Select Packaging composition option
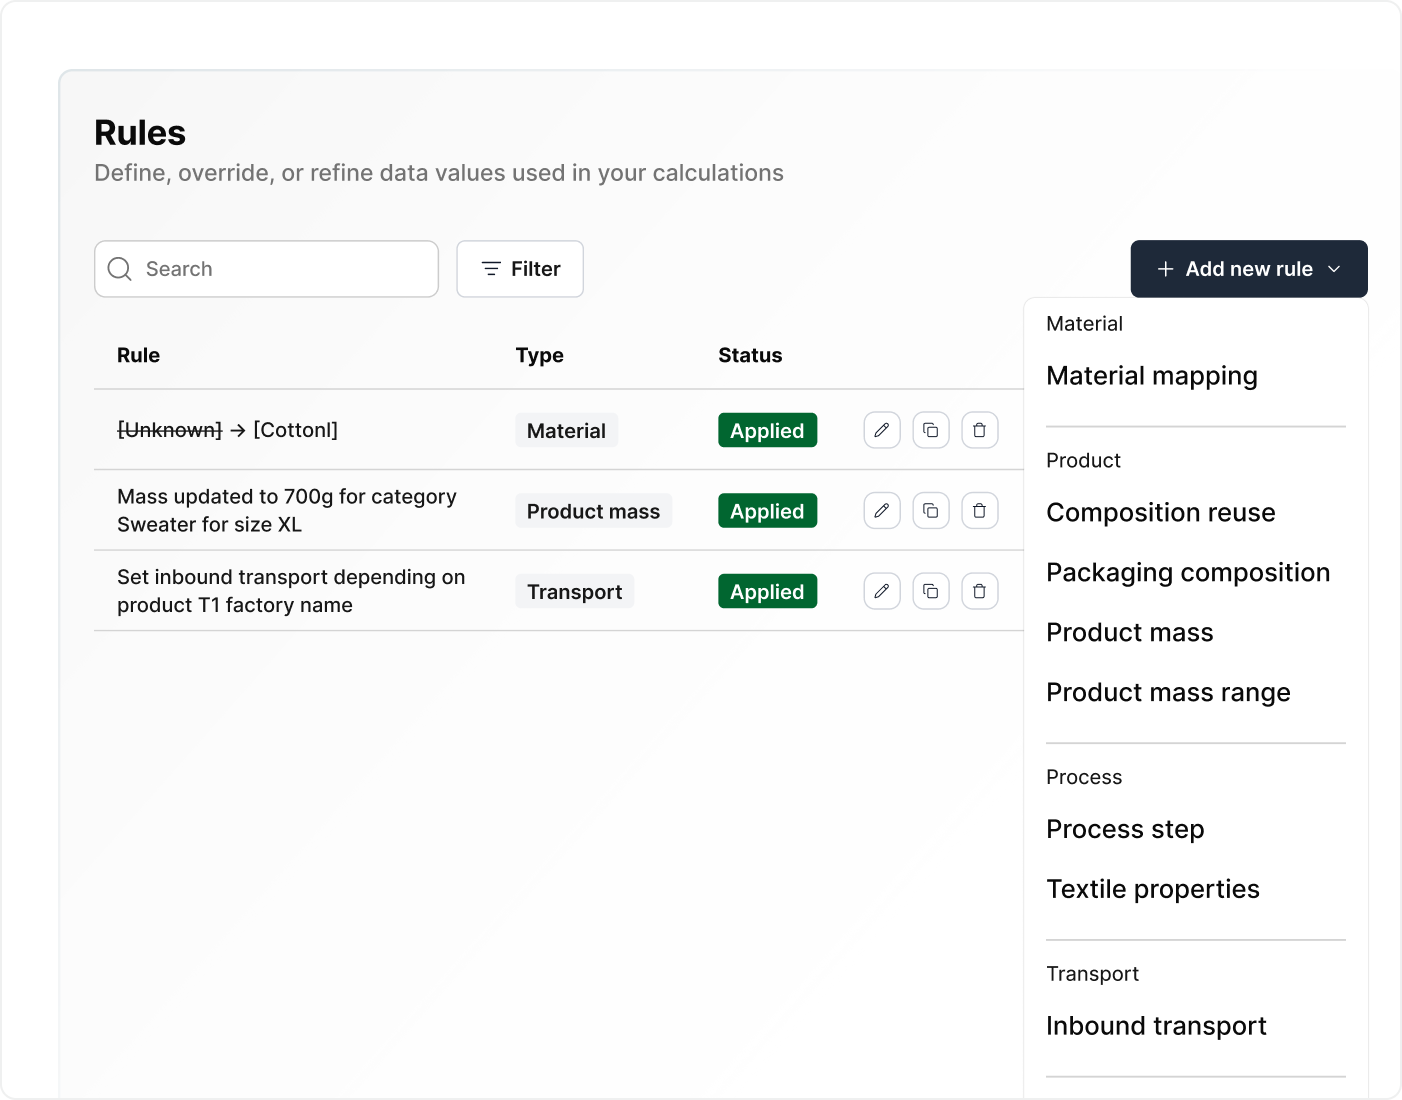The height and width of the screenshot is (1100, 1402). click(1187, 573)
